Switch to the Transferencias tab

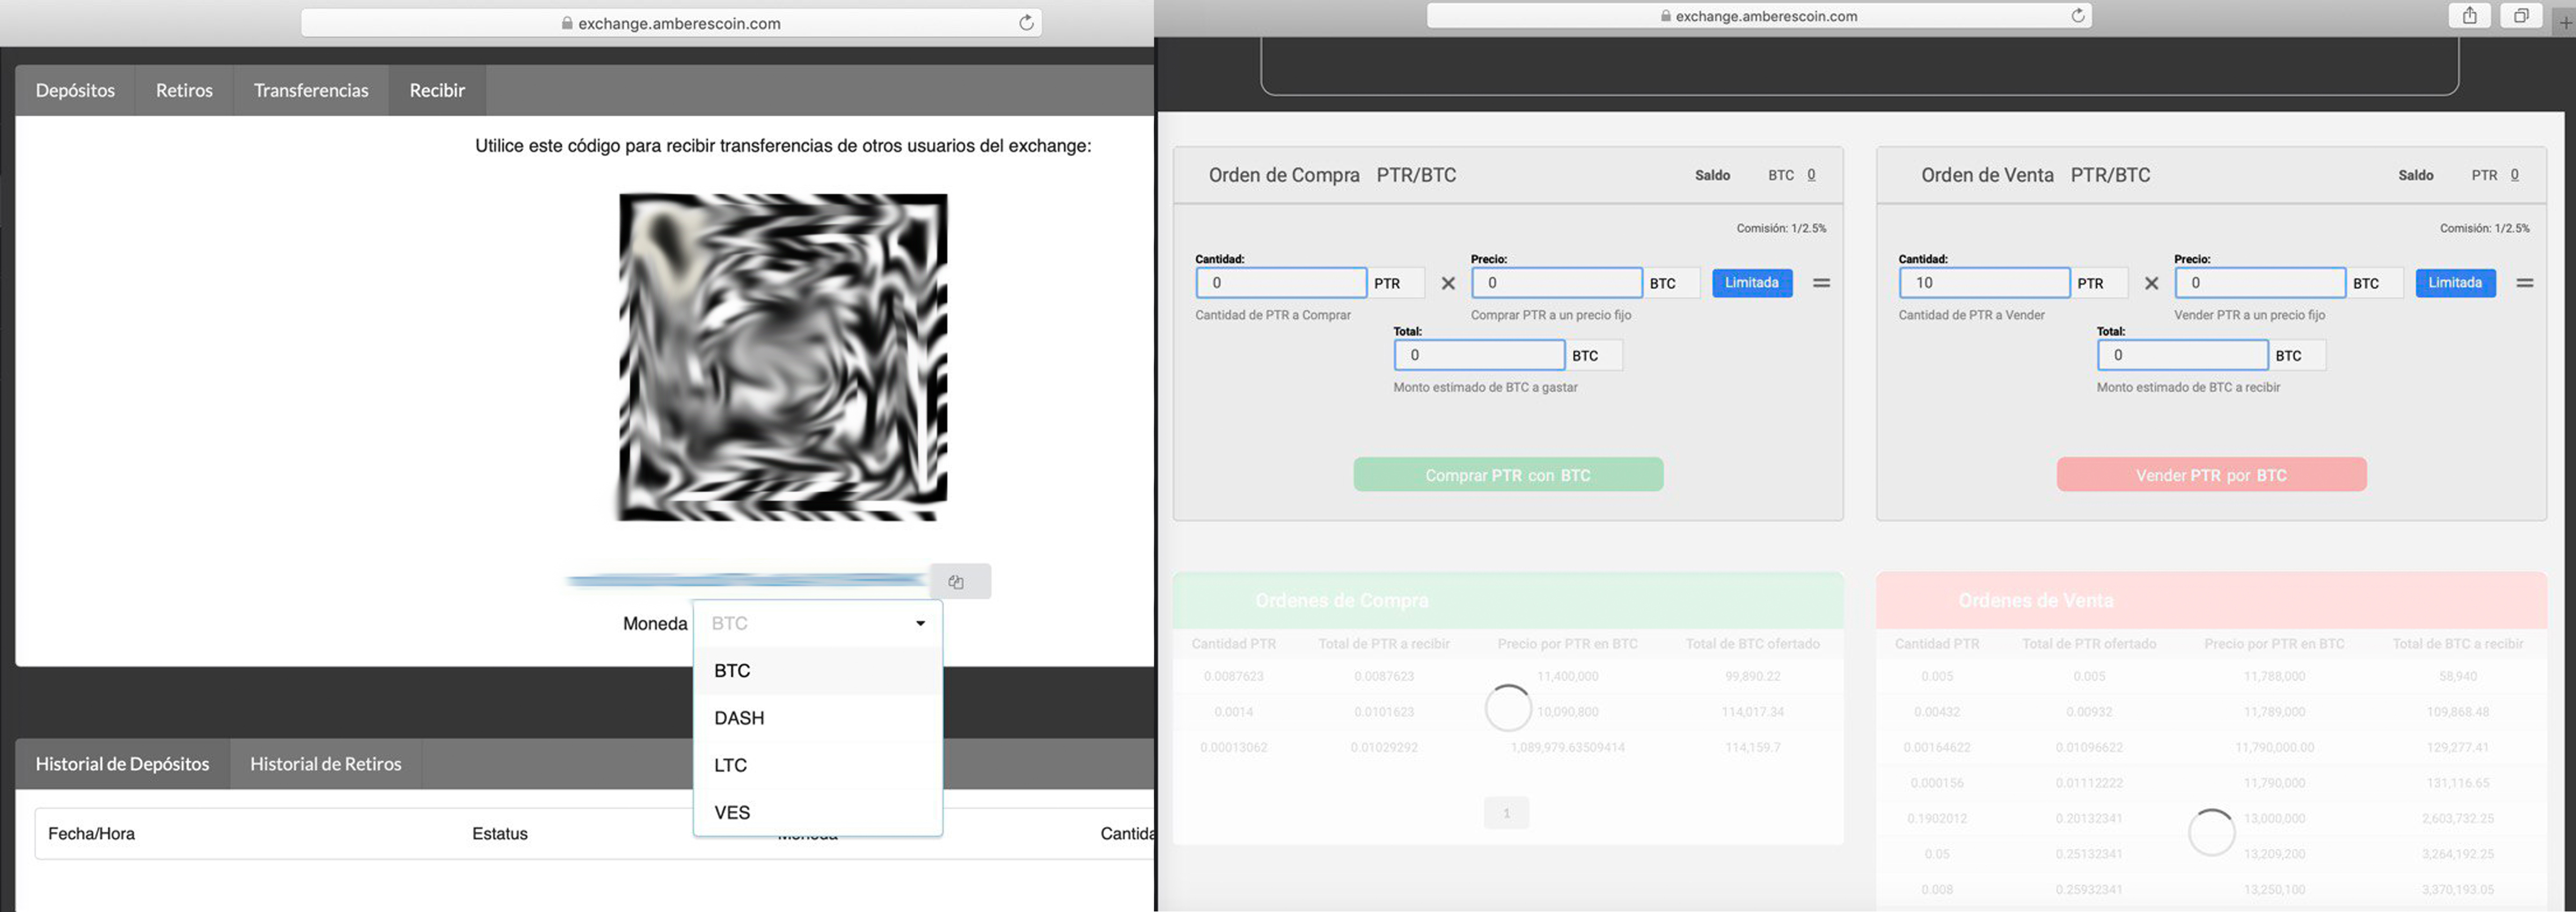[x=311, y=90]
